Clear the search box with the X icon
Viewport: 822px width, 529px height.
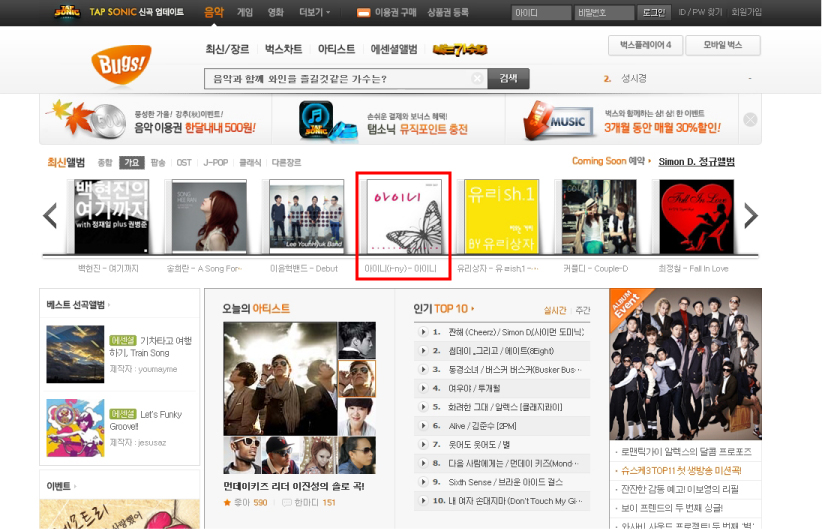(x=477, y=79)
